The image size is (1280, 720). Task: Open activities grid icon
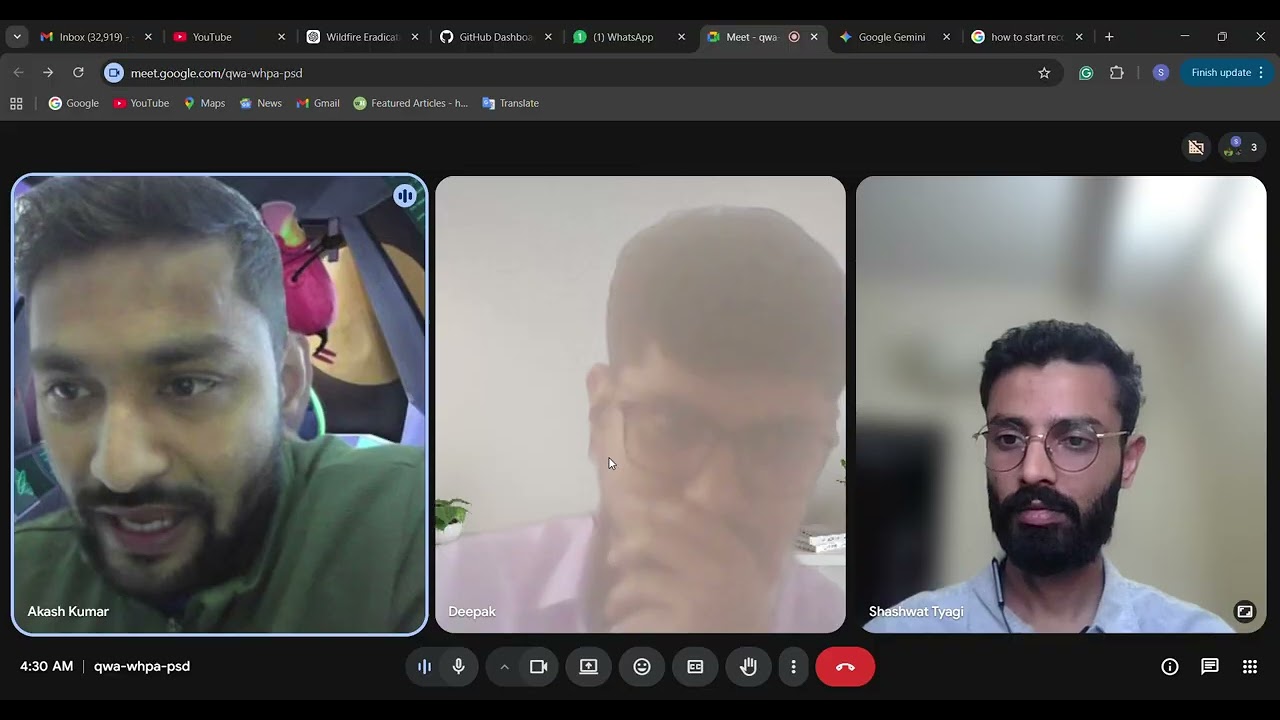(1250, 667)
